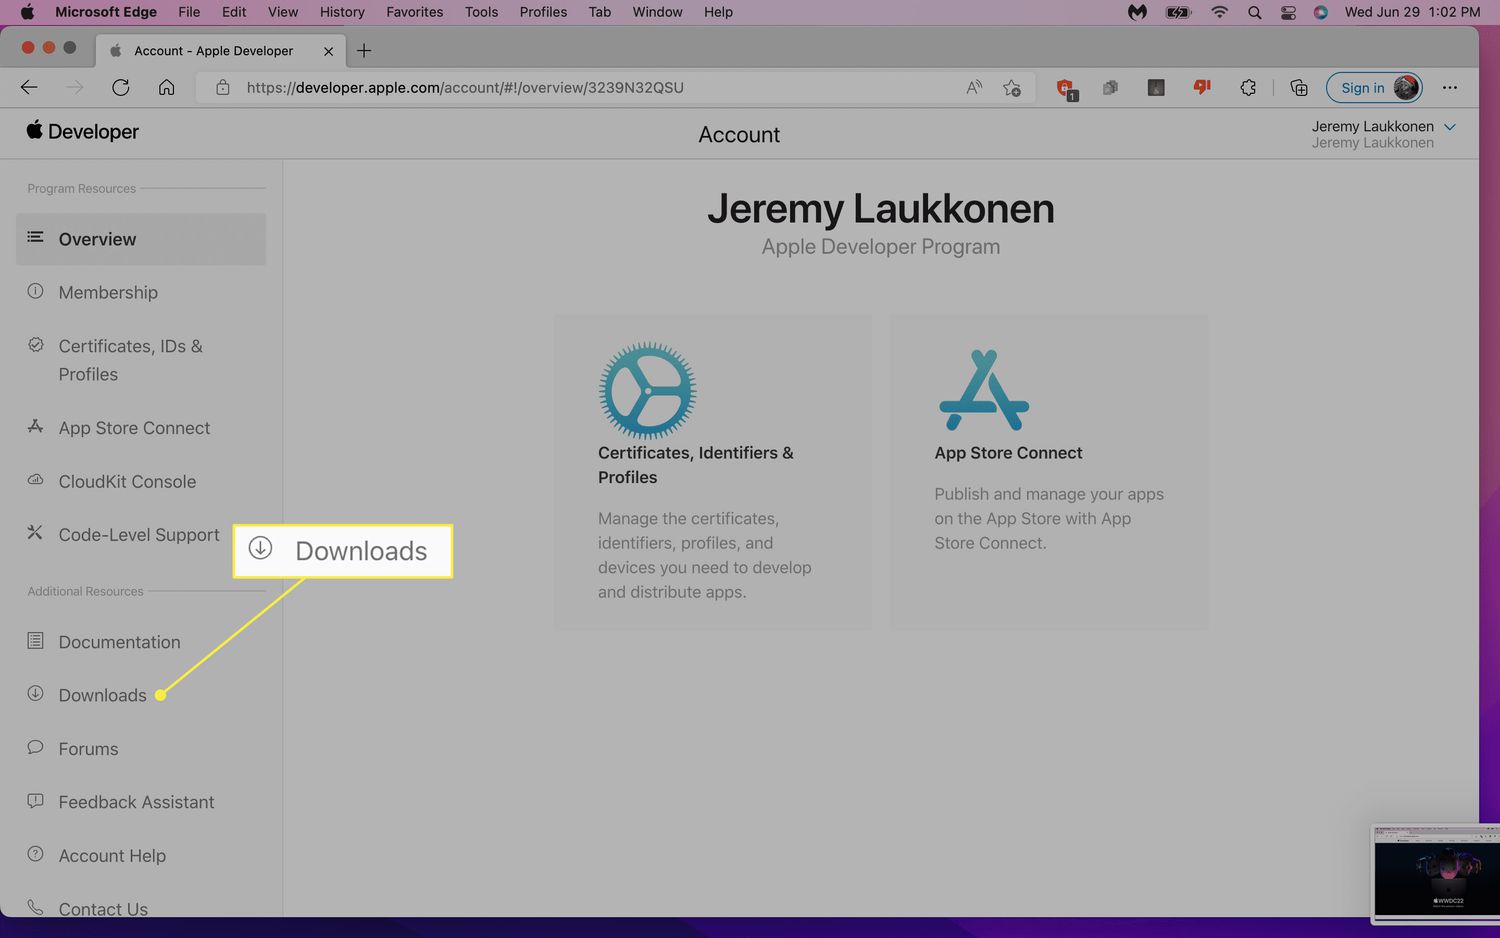The image size is (1500, 938).
Task: Open the Documentation sidebar link
Action: [x=119, y=642]
